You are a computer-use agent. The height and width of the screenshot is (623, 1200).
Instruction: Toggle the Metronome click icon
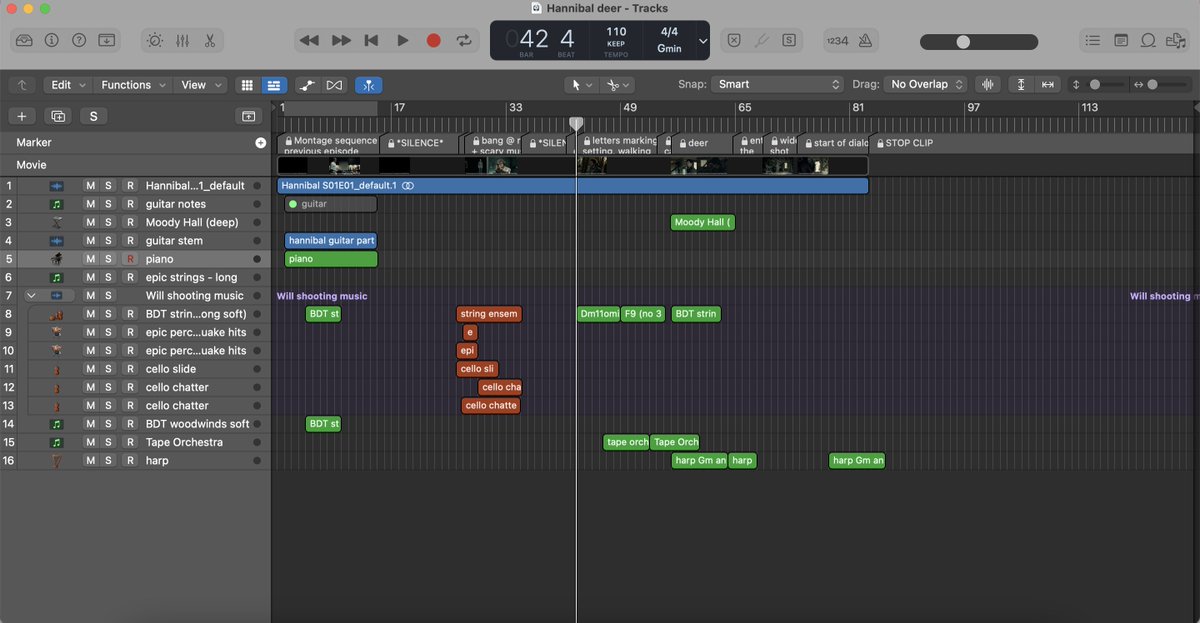[x=864, y=41]
